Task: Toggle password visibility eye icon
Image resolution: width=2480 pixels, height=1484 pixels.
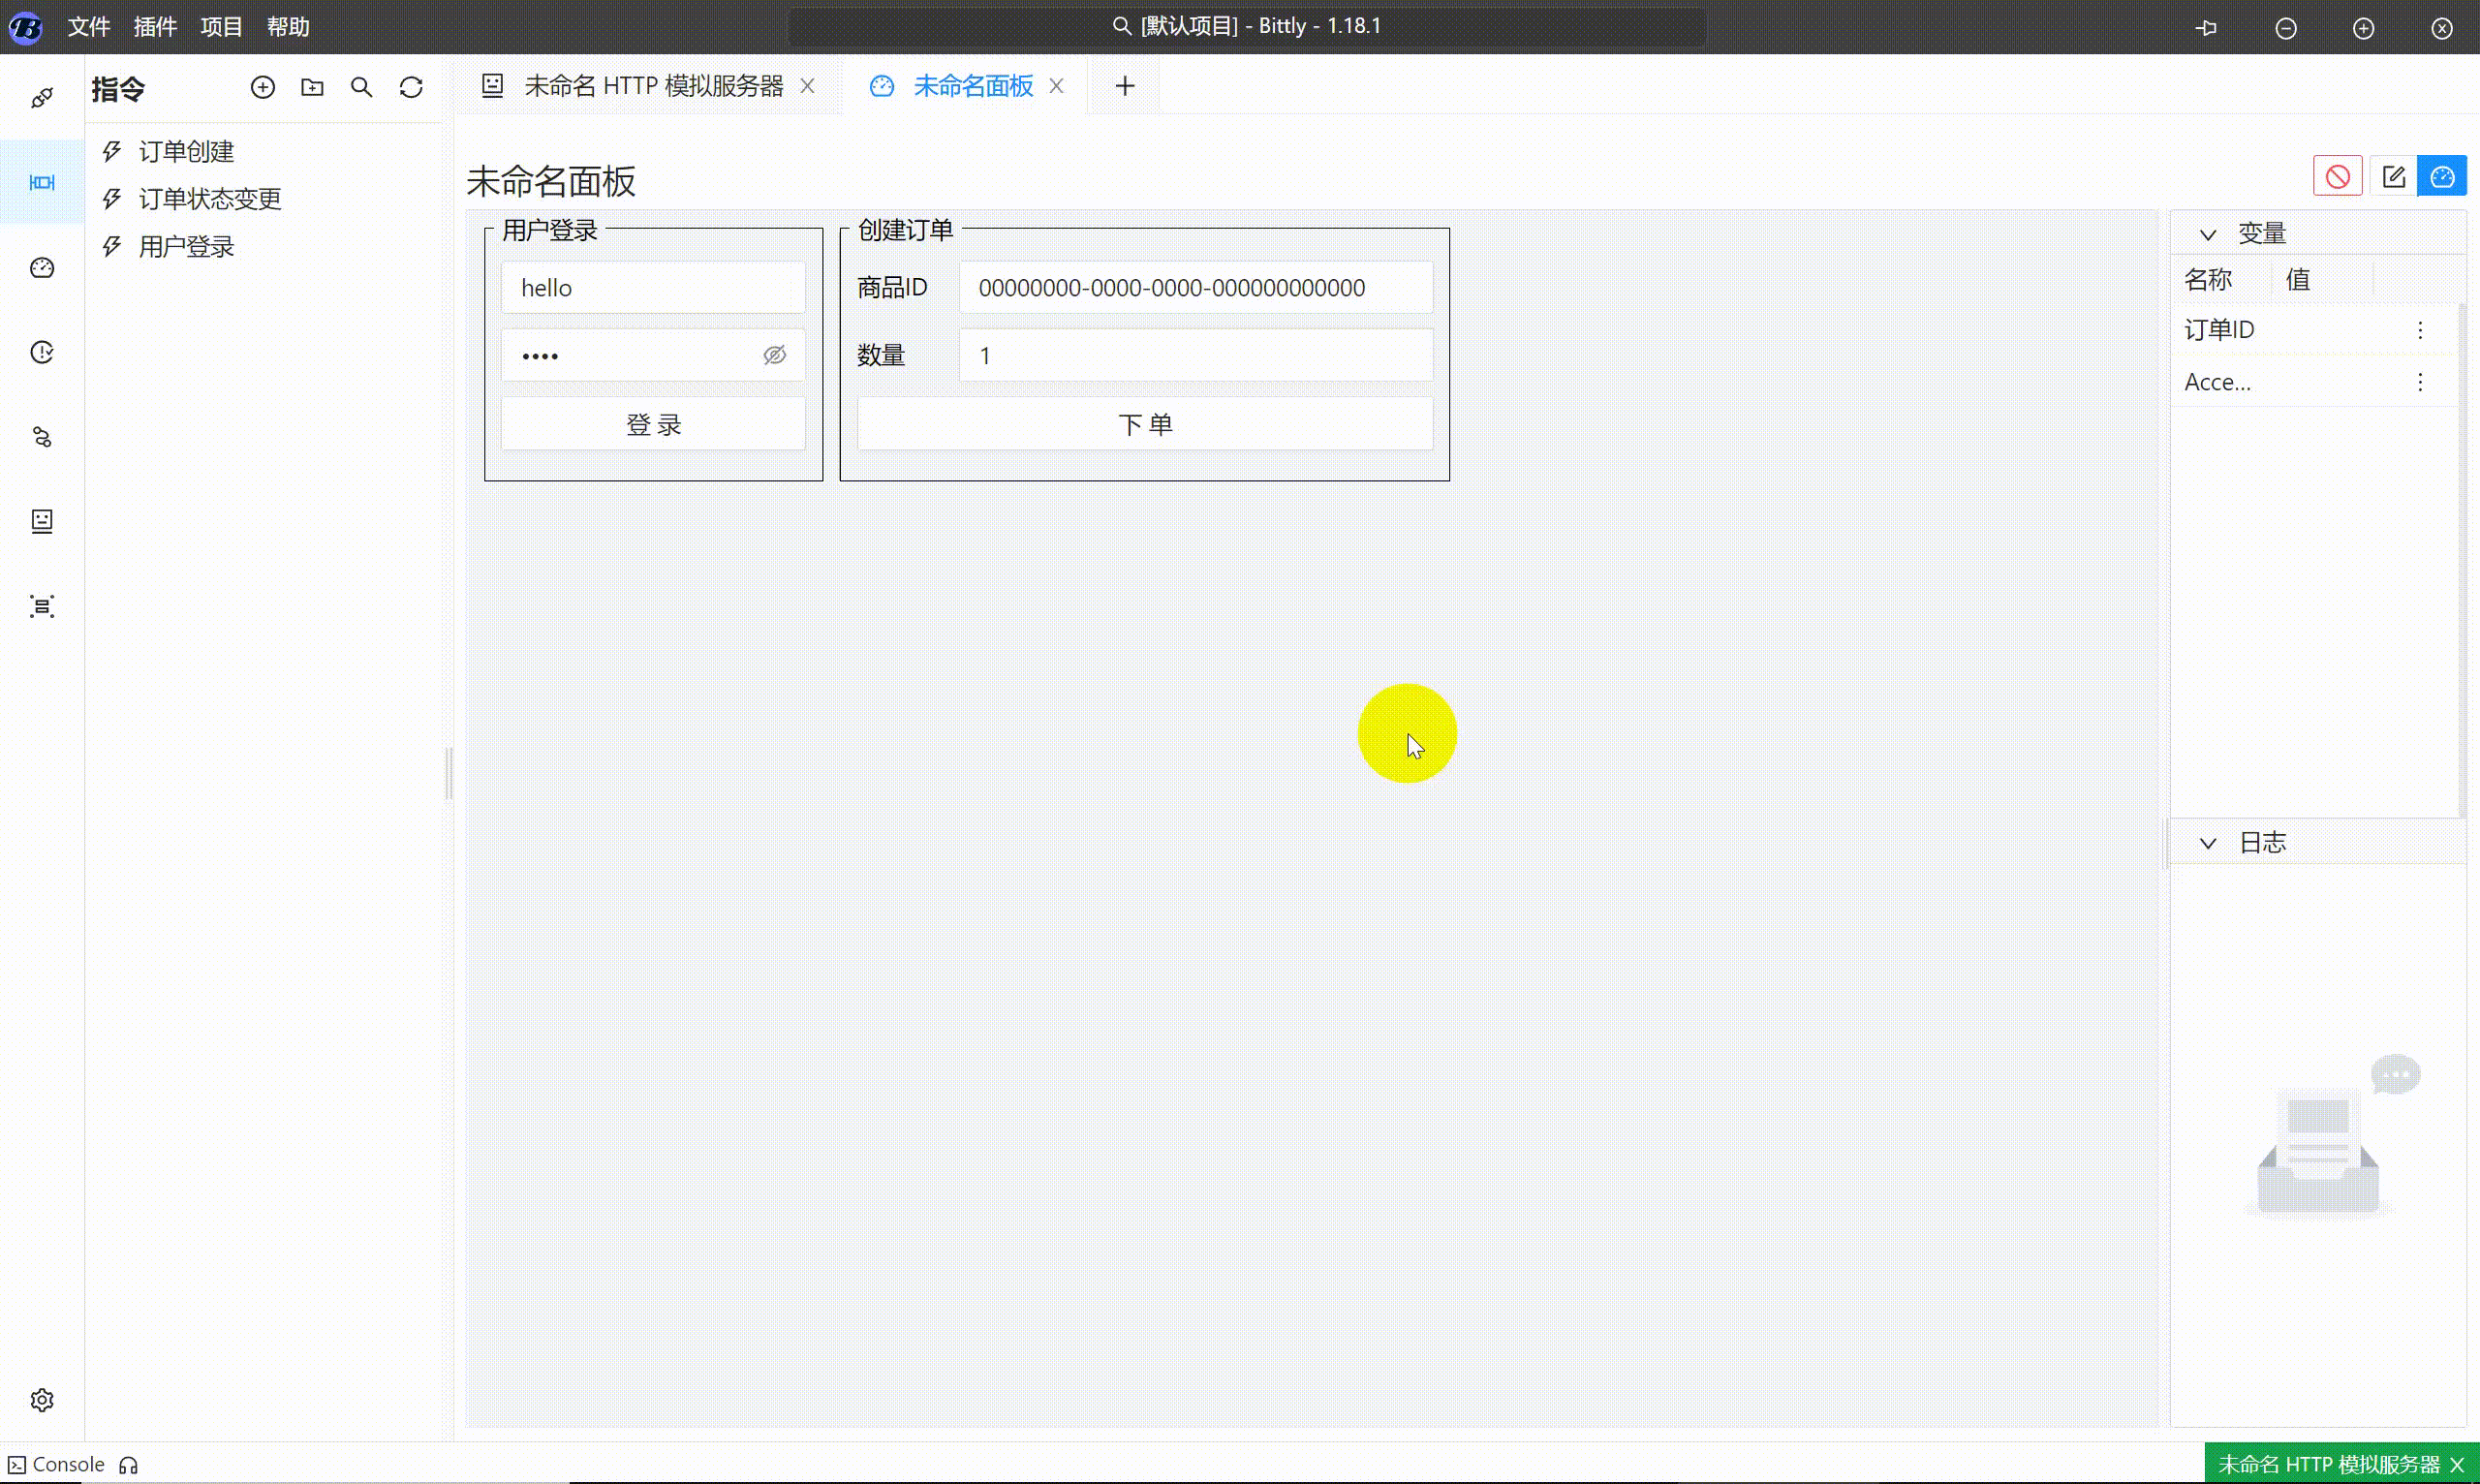Action: [774, 355]
